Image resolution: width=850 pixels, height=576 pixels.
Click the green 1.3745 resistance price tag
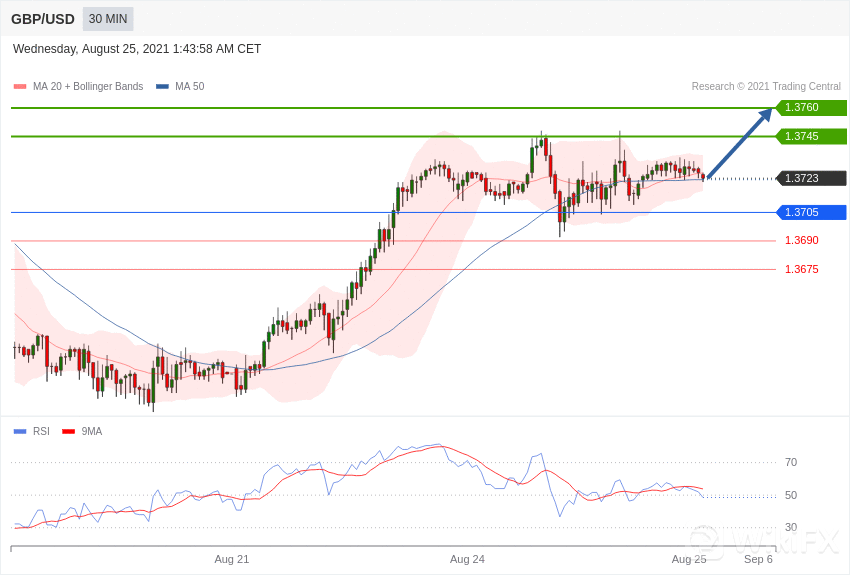click(x=810, y=136)
